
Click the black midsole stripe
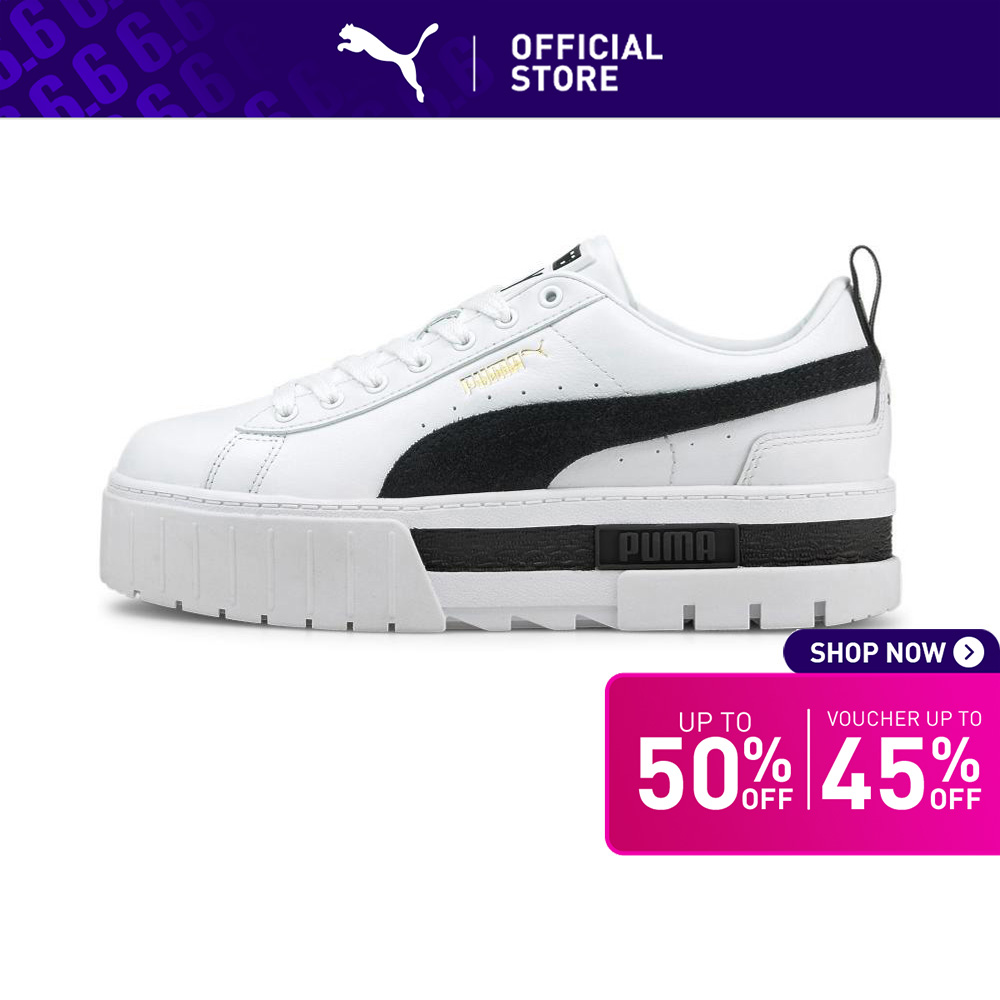click(651, 545)
